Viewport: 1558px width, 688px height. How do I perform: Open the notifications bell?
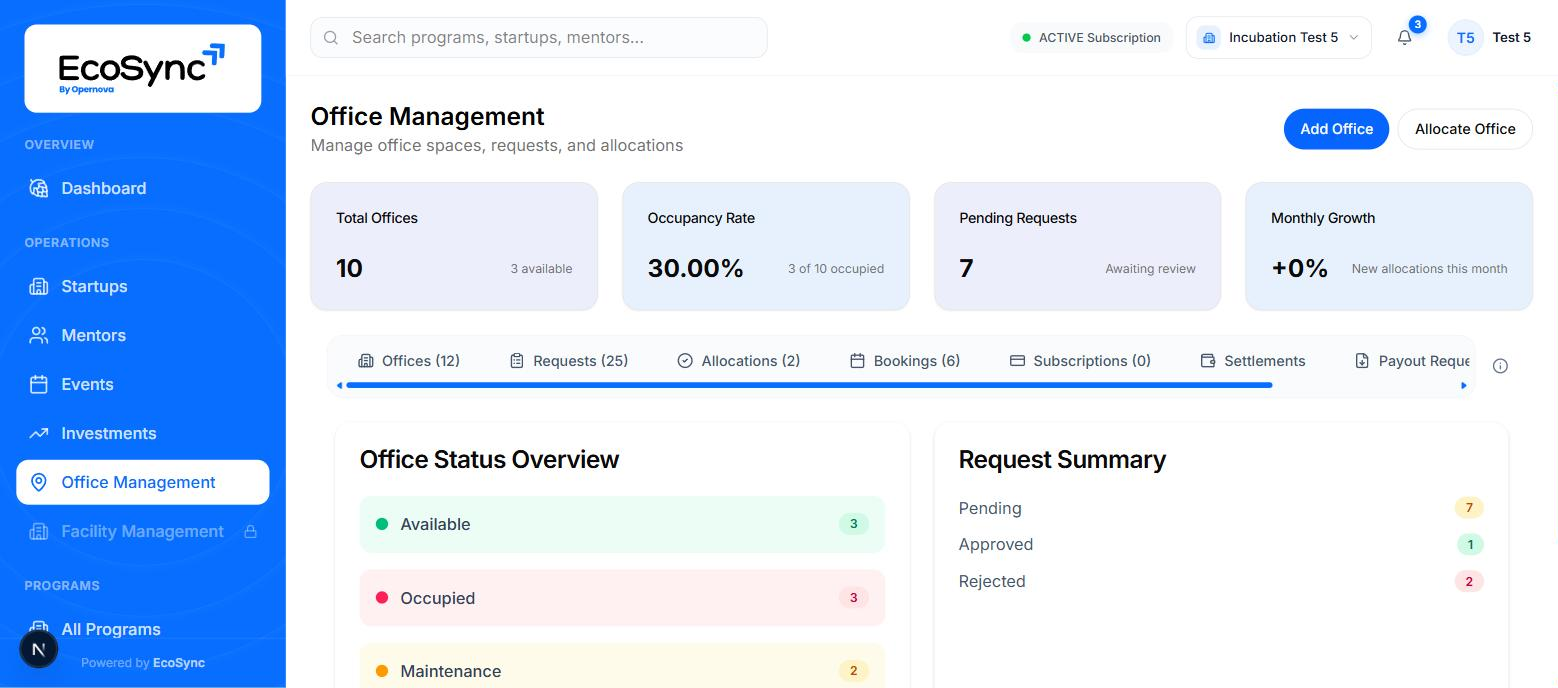coord(1405,37)
